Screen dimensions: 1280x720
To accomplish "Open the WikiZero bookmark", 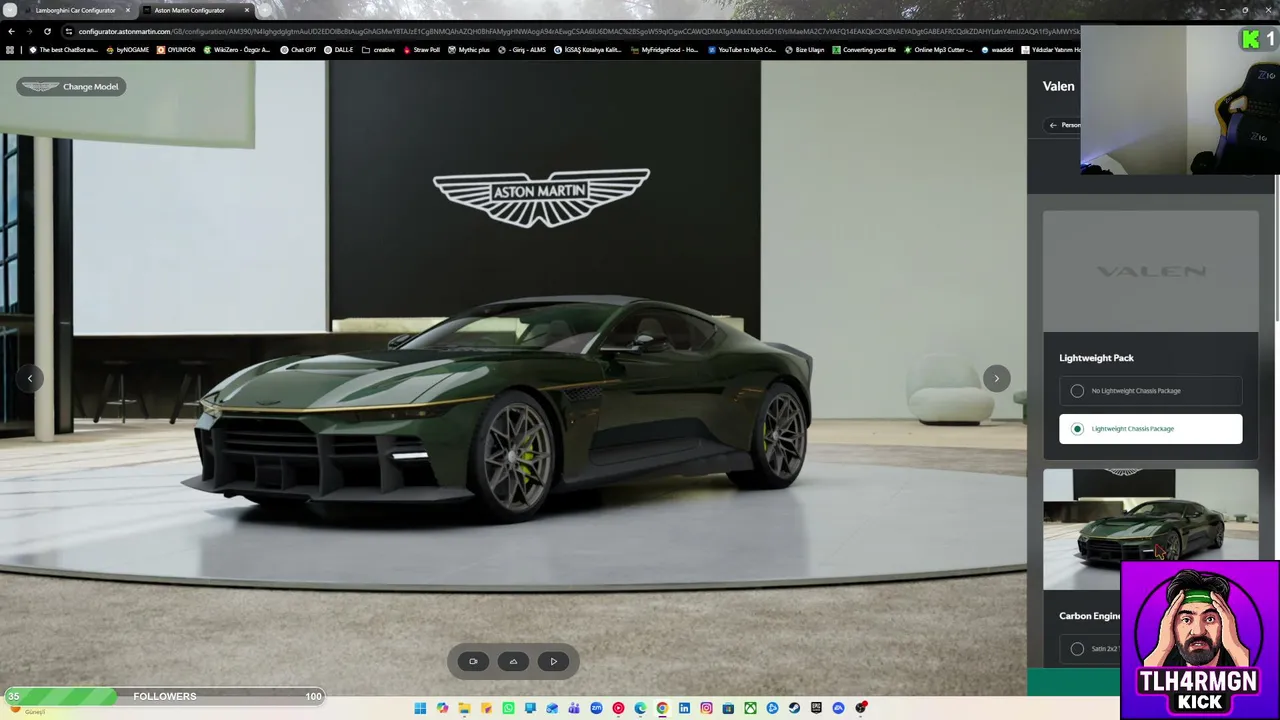I will [237, 50].
